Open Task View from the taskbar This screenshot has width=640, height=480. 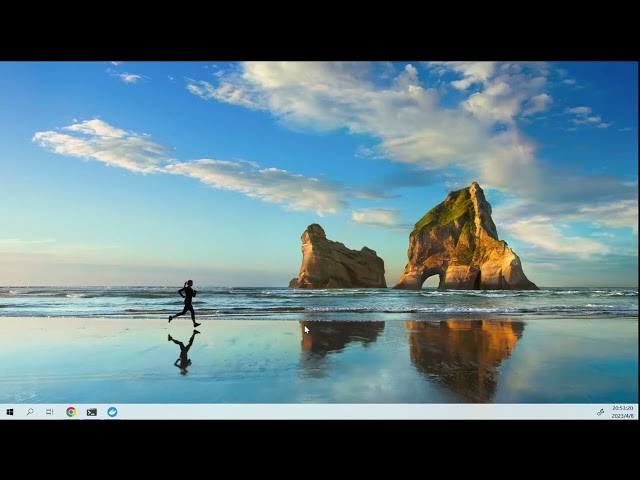[x=49, y=412]
